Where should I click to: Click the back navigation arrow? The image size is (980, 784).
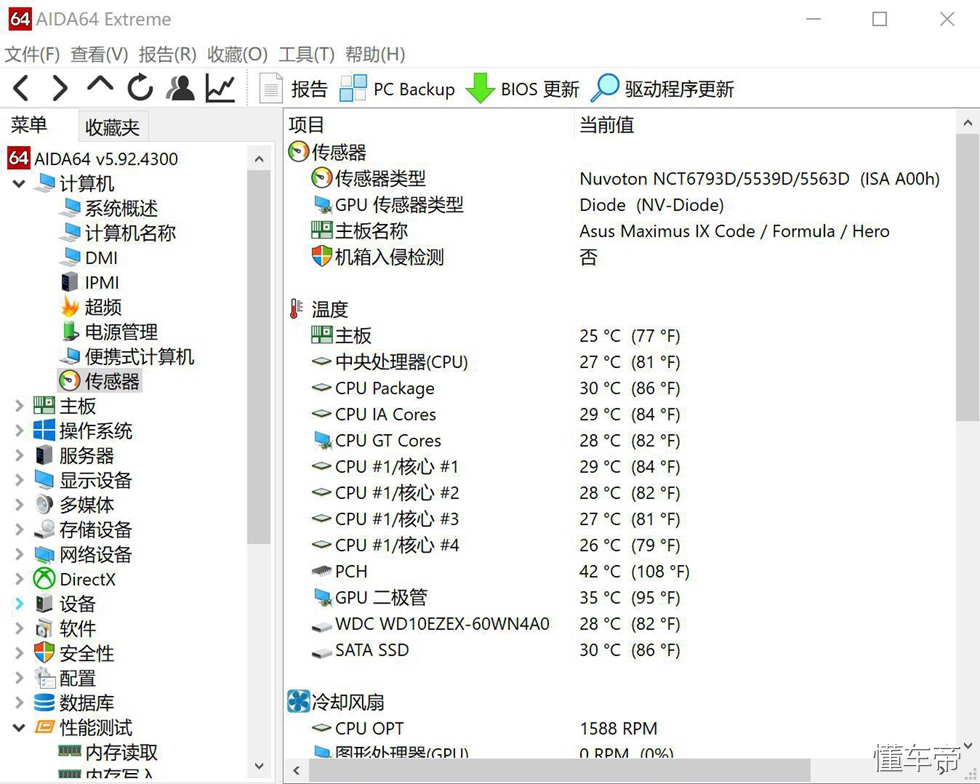[x=20, y=88]
